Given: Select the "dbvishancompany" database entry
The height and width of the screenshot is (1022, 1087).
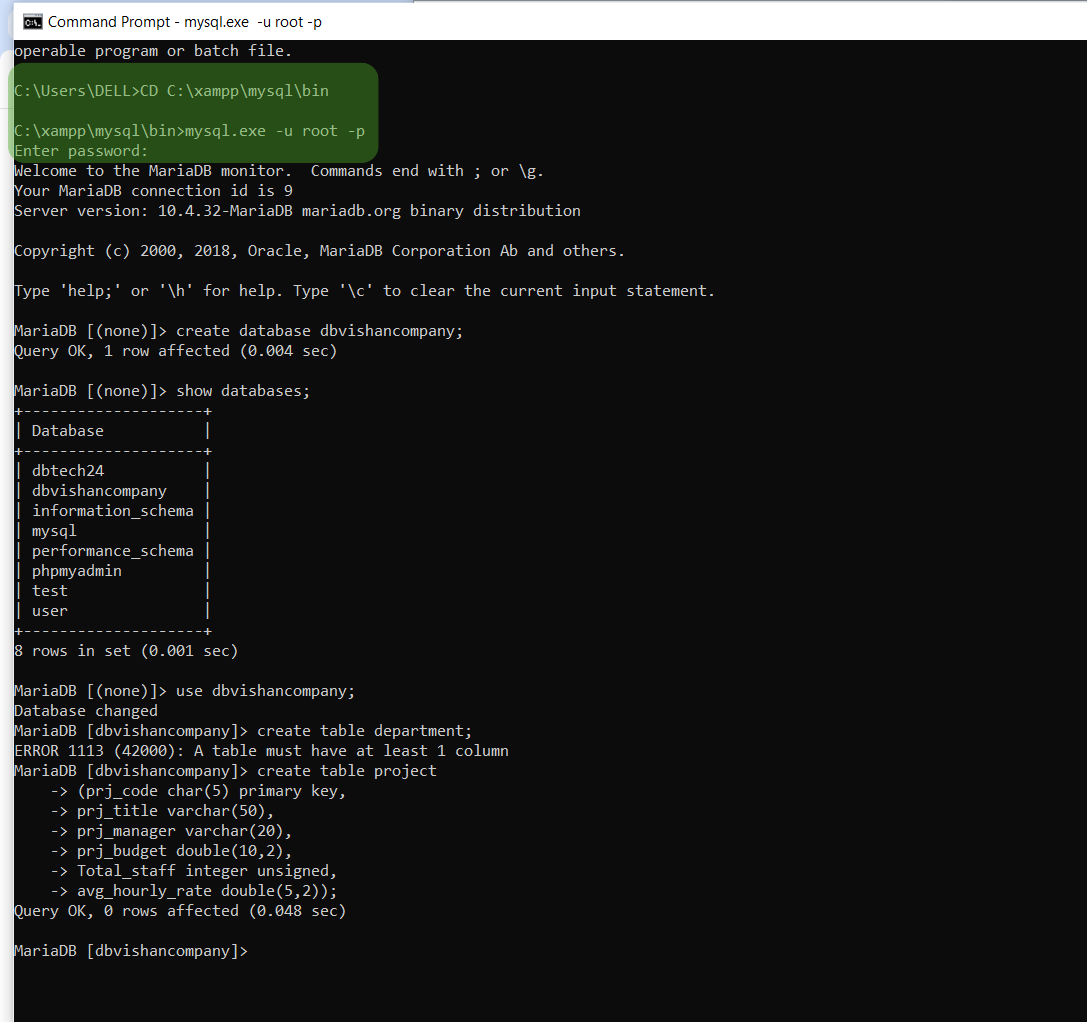Looking at the screenshot, I should tap(99, 490).
